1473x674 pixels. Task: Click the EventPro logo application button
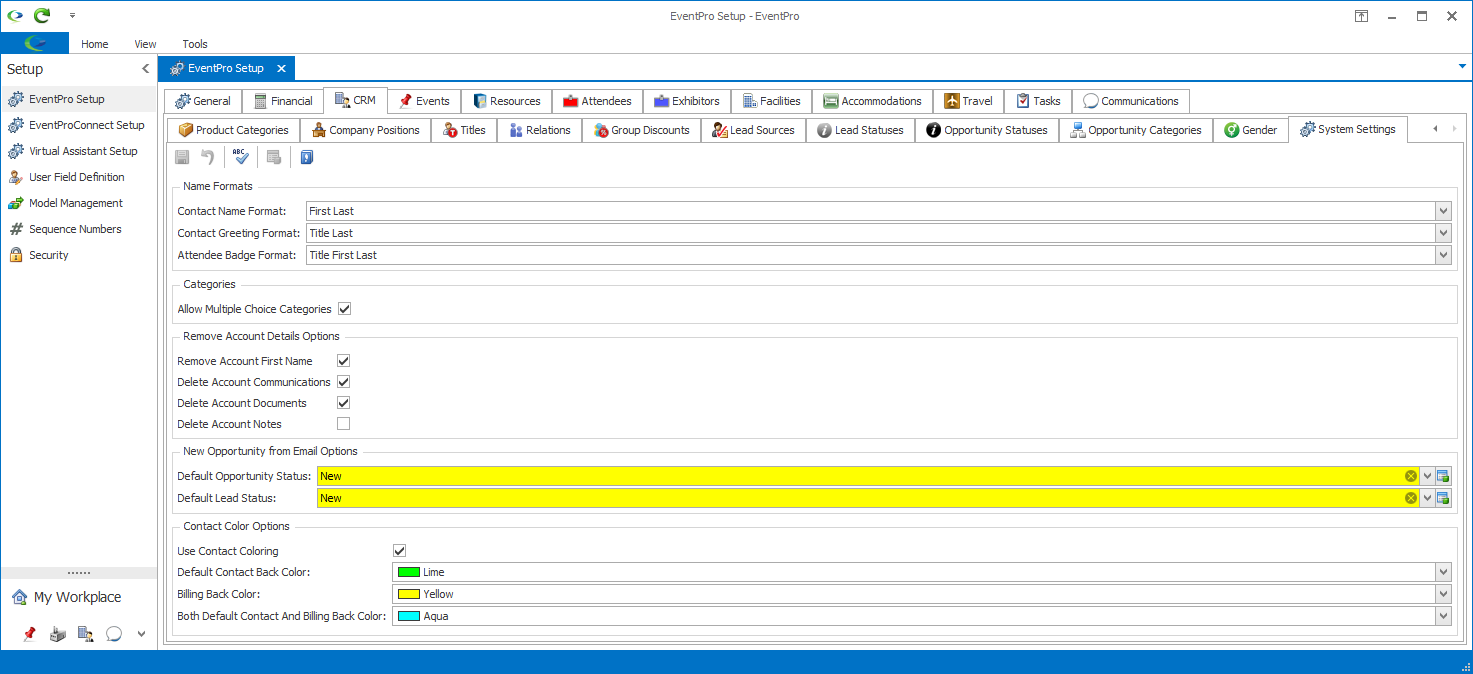tap(35, 43)
